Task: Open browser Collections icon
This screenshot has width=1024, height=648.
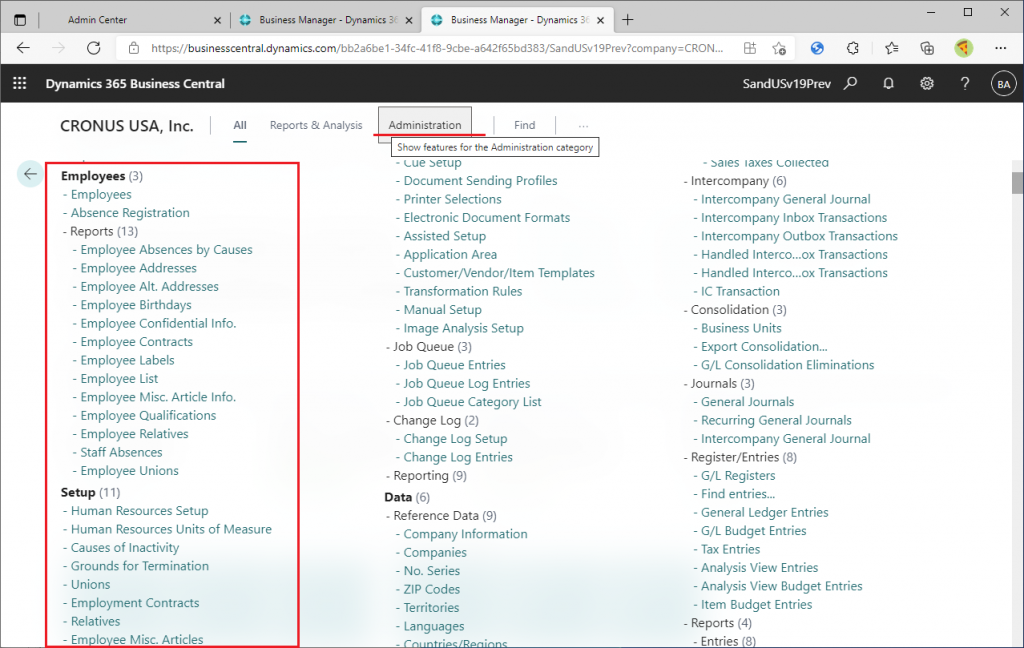Action: point(927,48)
